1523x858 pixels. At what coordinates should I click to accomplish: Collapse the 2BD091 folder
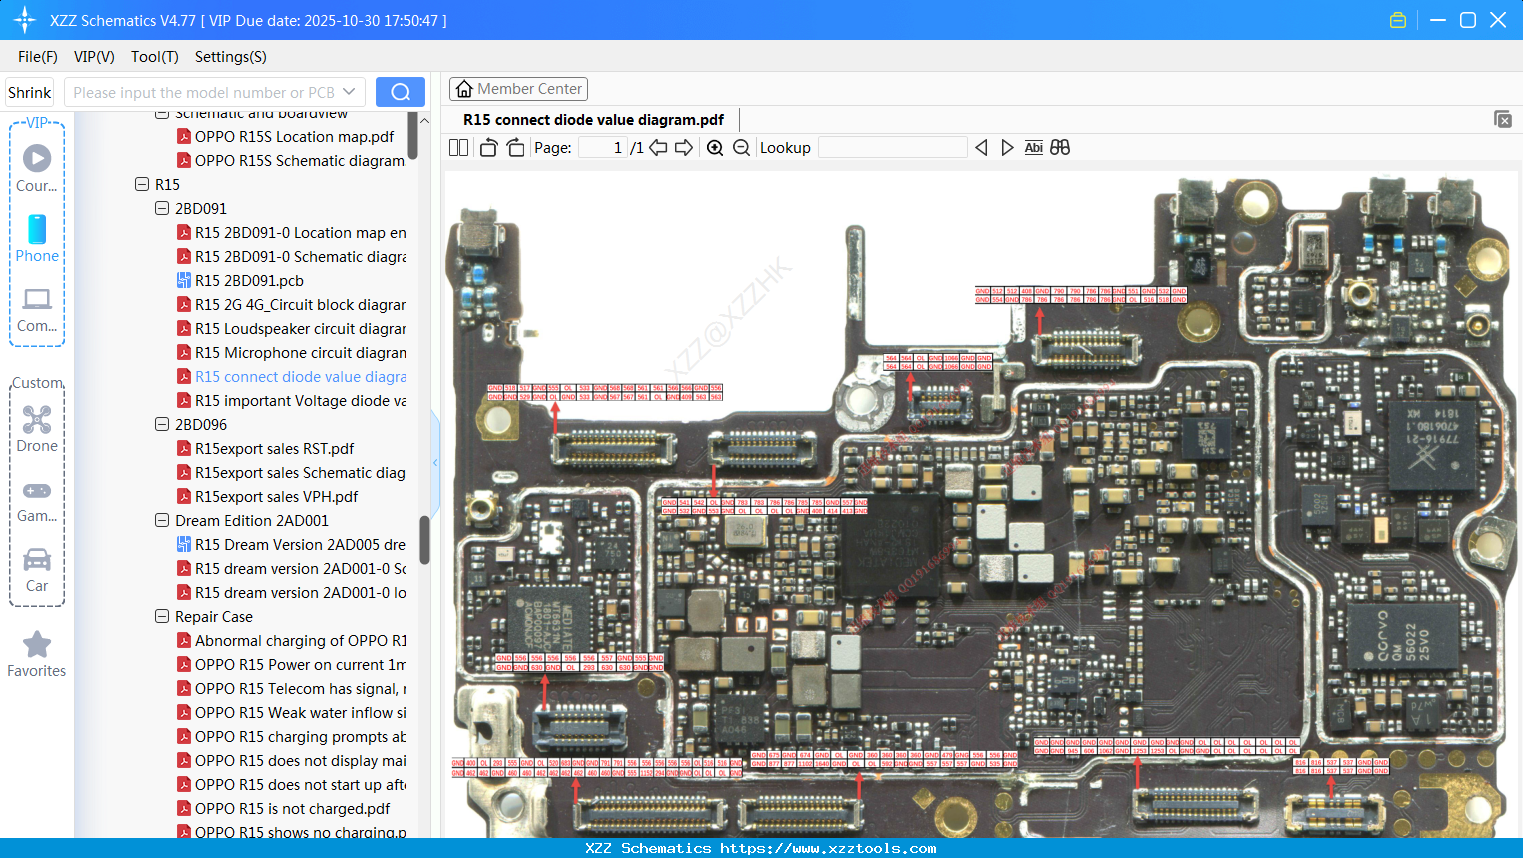(162, 209)
